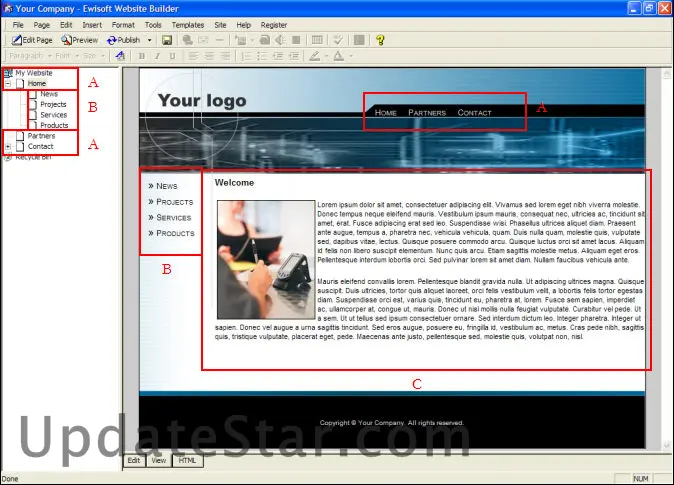Image resolution: width=674 pixels, height=485 pixels.
Task: Select the Services page in the tree
Action: point(54,115)
